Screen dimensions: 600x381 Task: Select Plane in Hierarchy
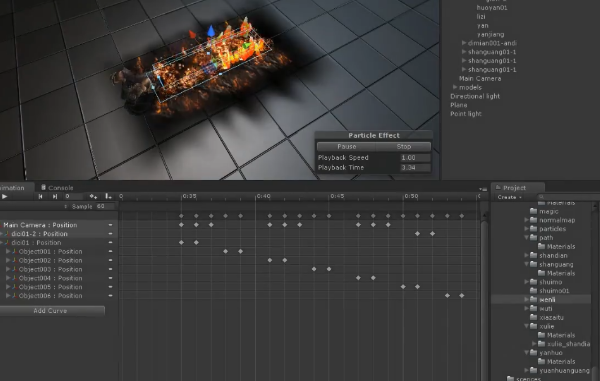pos(458,105)
